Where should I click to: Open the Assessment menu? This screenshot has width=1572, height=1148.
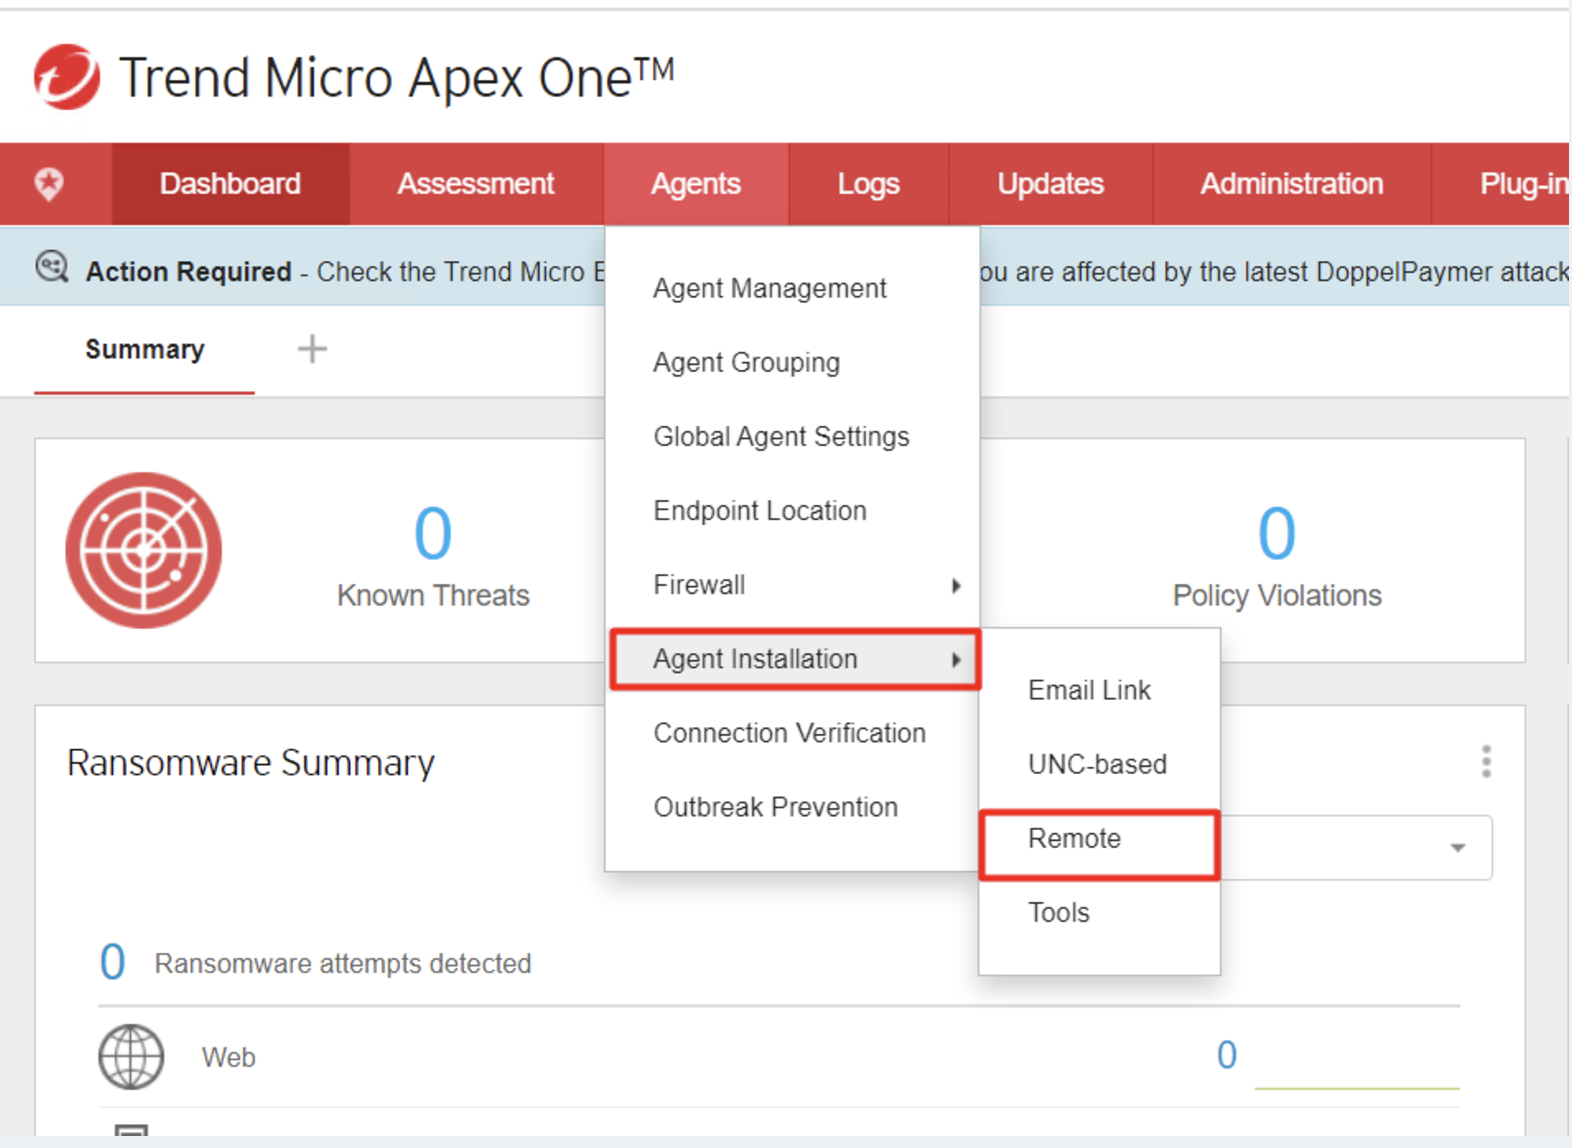pos(476,184)
